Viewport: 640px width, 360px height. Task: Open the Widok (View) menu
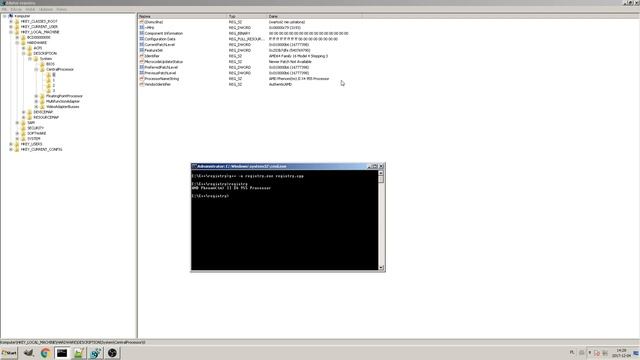[x=30, y=9]
